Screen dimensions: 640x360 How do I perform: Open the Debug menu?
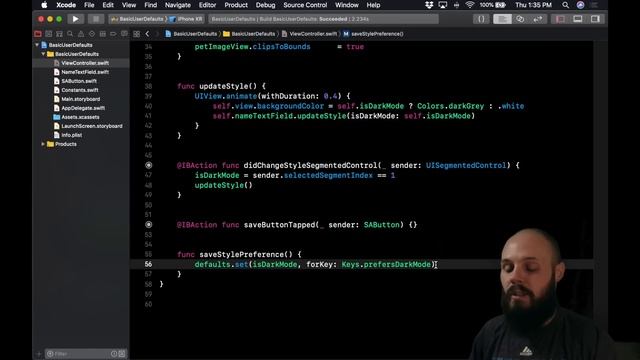click(265, 5)
